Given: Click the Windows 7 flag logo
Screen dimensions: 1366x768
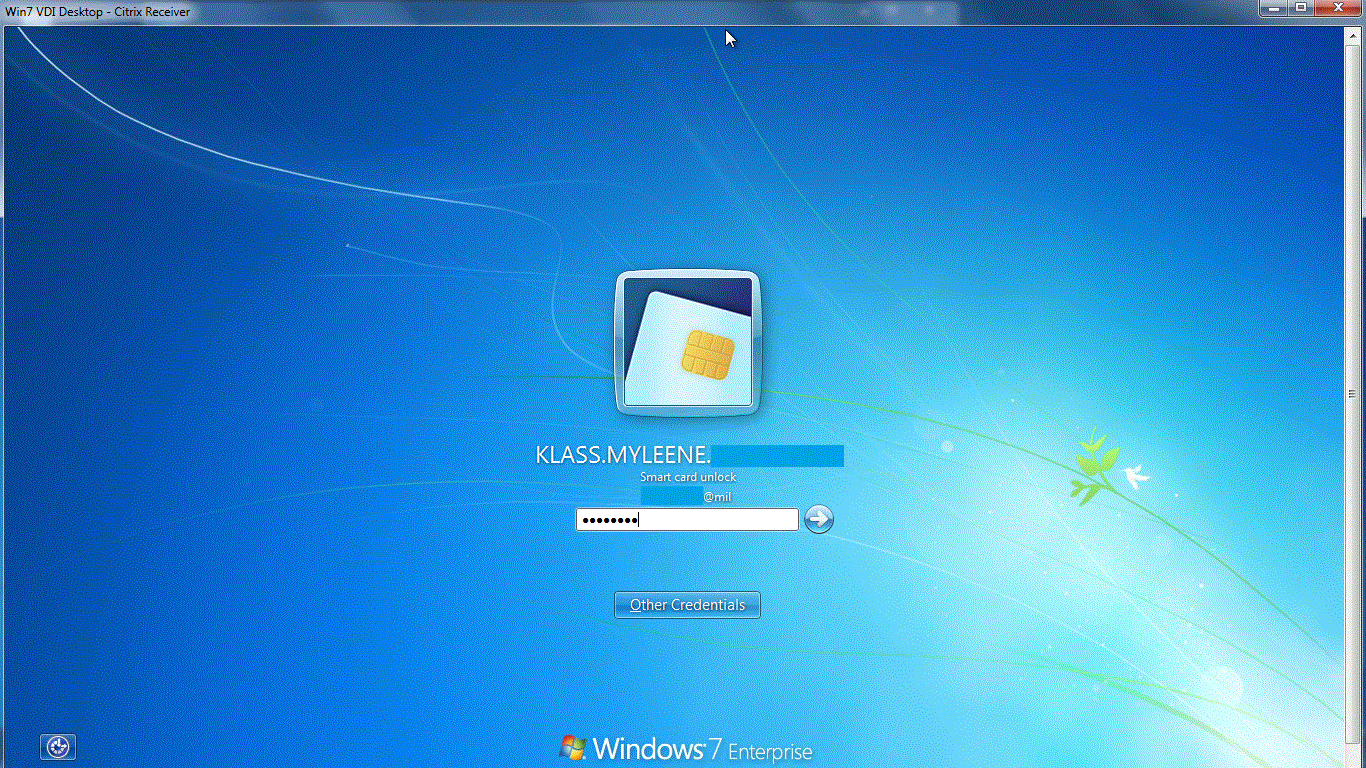Looking at the screenshot, I should (x=573, y=748).
